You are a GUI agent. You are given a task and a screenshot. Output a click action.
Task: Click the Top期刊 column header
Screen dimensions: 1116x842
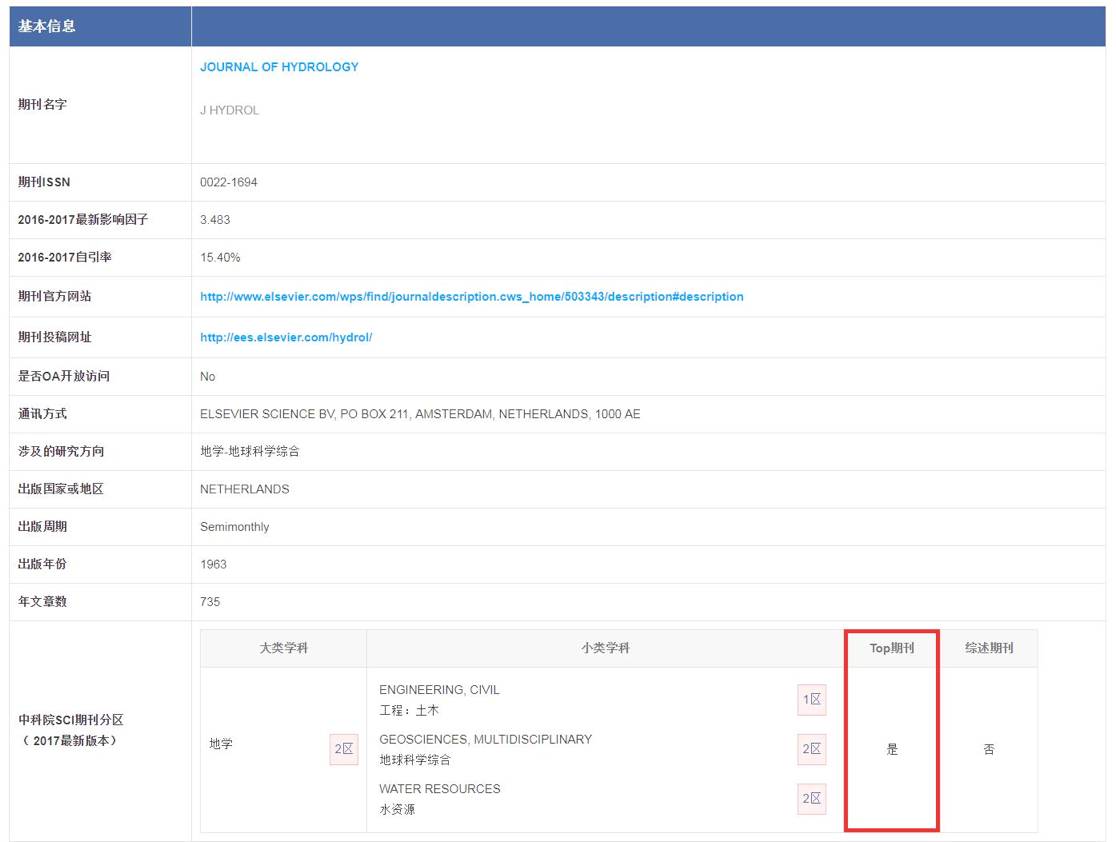pyautogui.click(x=890, y=648)
